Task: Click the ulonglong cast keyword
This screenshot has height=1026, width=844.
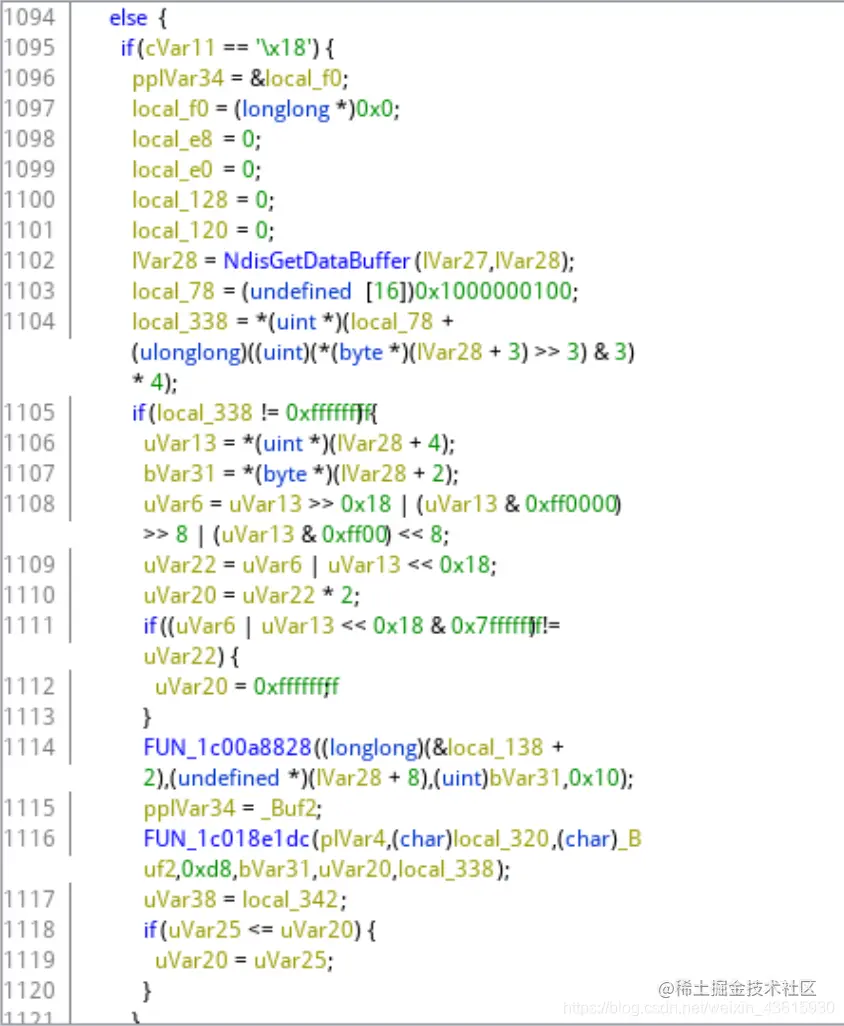Action: (x=190, y=353)
